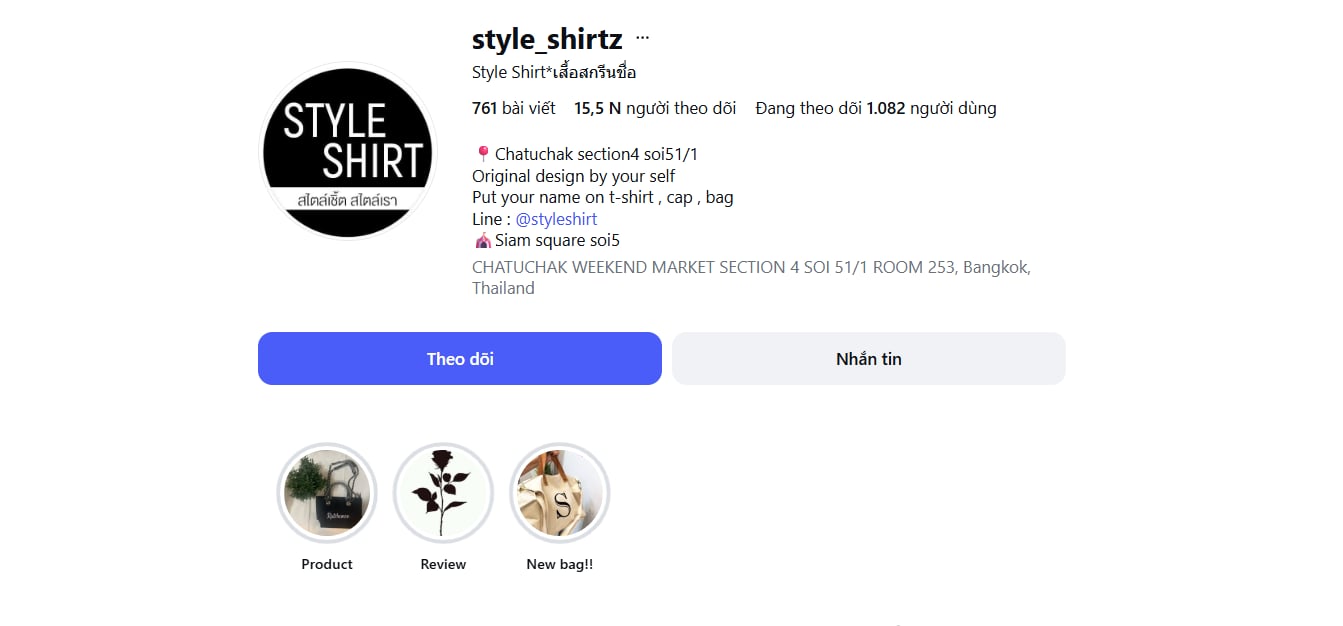Click the style_shirtz username heading
Viewport: 1343px width, 626px height.
click(x=547, y=40)
